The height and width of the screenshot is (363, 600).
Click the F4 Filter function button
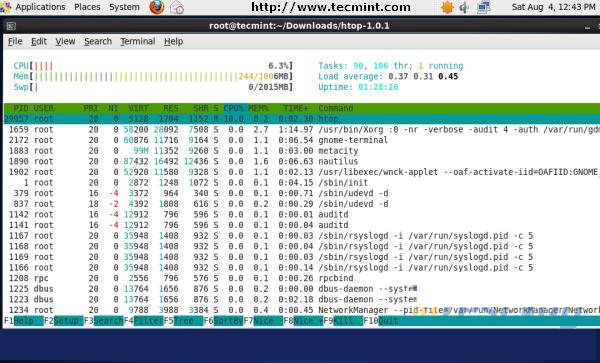(x=144, y=321)
